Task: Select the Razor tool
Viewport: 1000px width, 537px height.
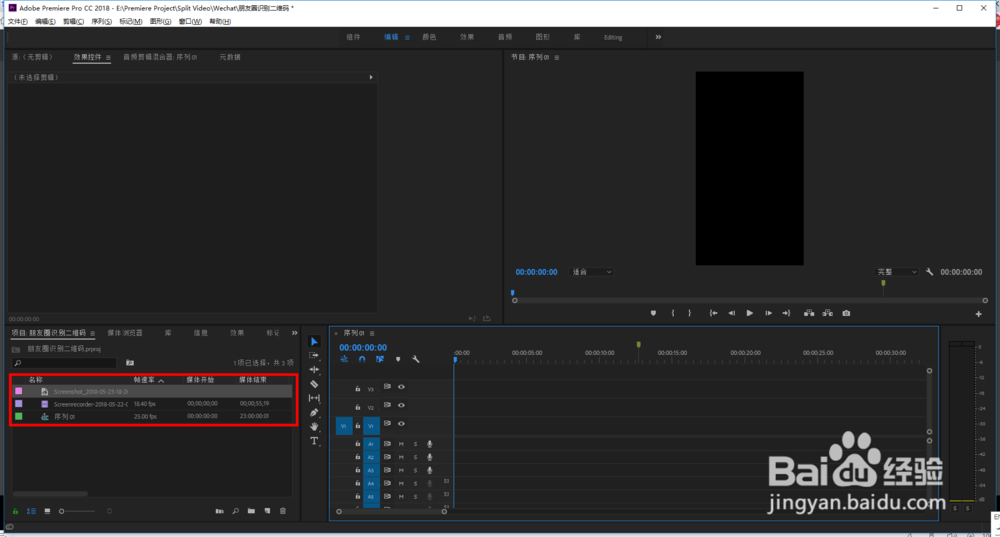Action: click(314, 384)
